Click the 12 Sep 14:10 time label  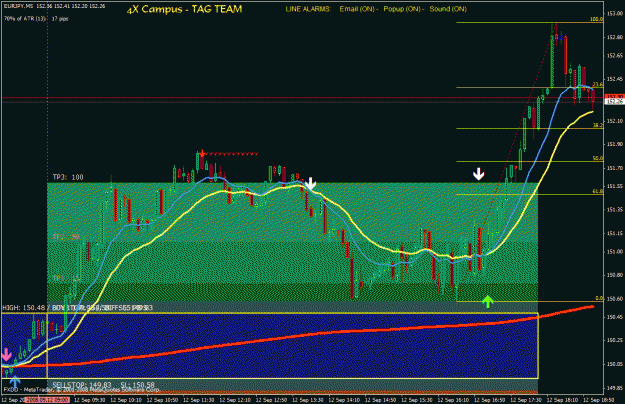(344, 400)
